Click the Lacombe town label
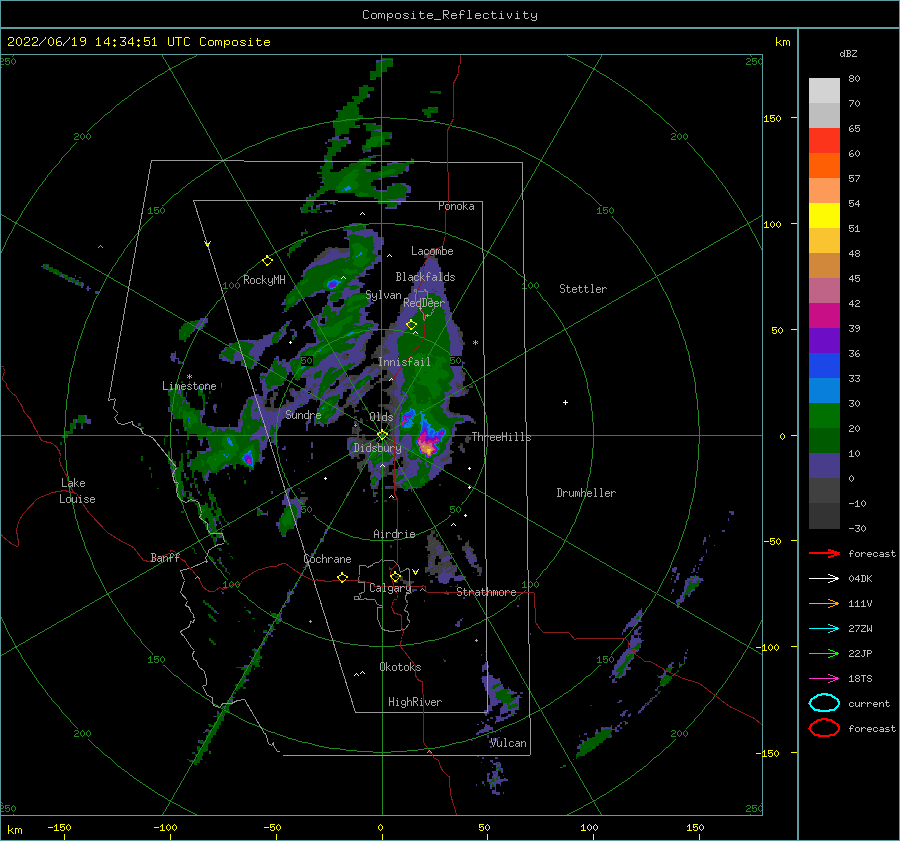Image resolution: width=900 pixels, height=841 pixels. (x=432, y=251)
